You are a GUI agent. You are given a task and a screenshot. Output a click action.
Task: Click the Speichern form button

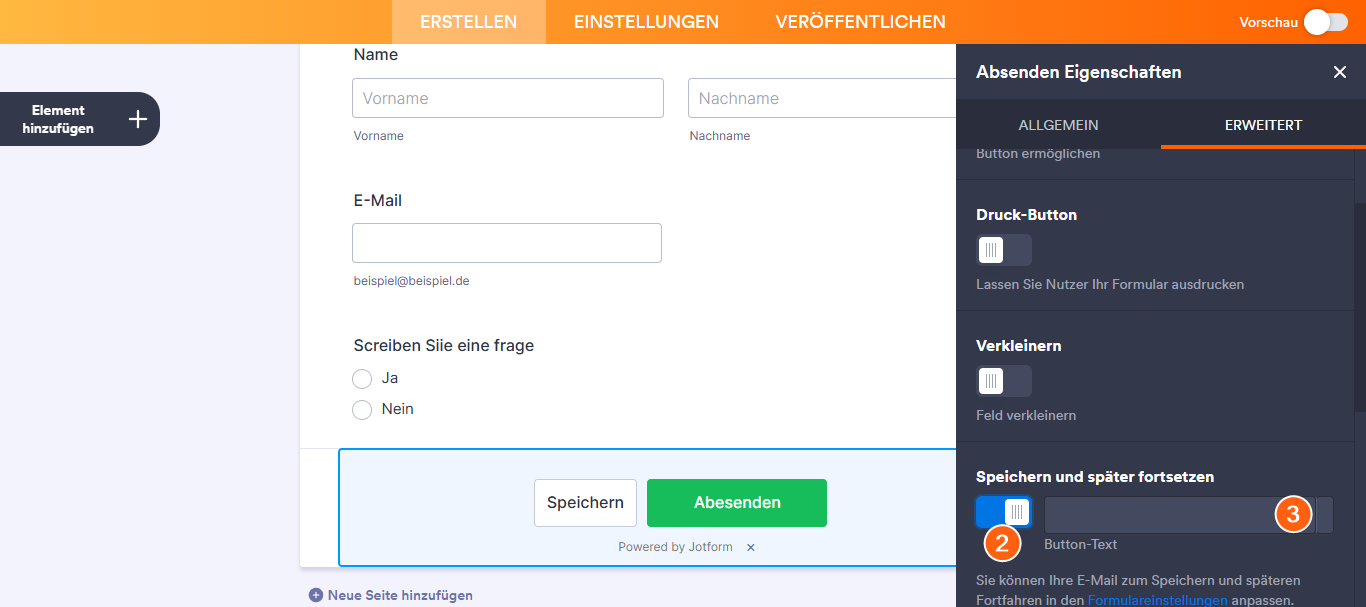click(585, 503)
